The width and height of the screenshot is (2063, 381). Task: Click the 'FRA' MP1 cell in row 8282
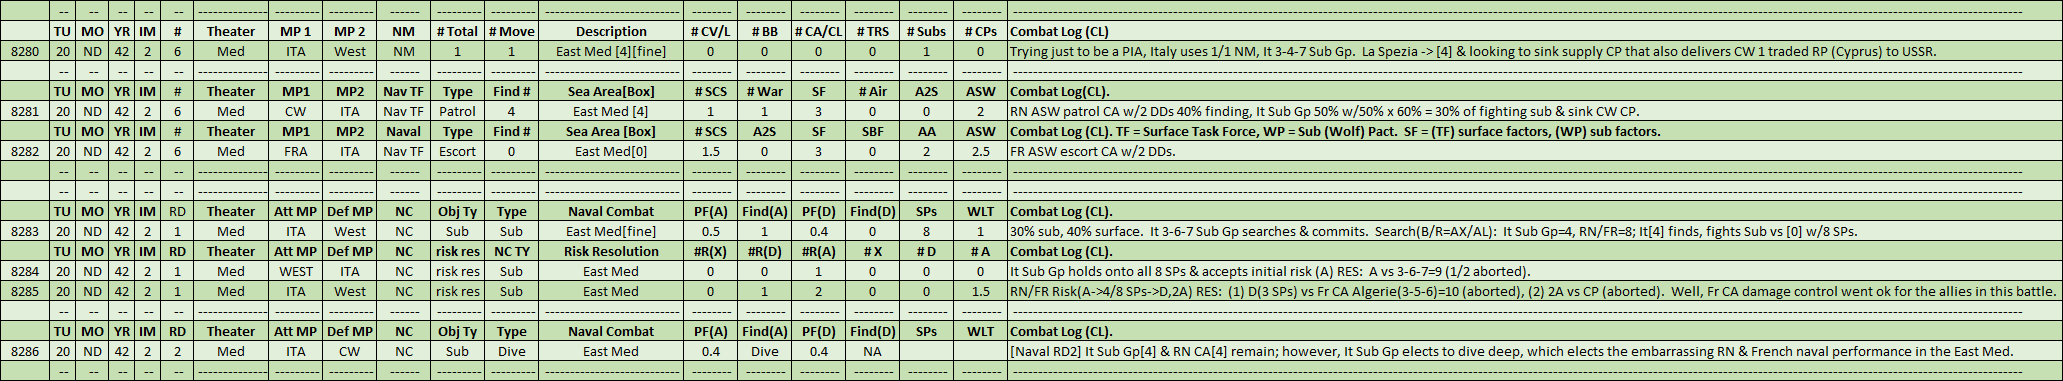click(x=296, y=151)
